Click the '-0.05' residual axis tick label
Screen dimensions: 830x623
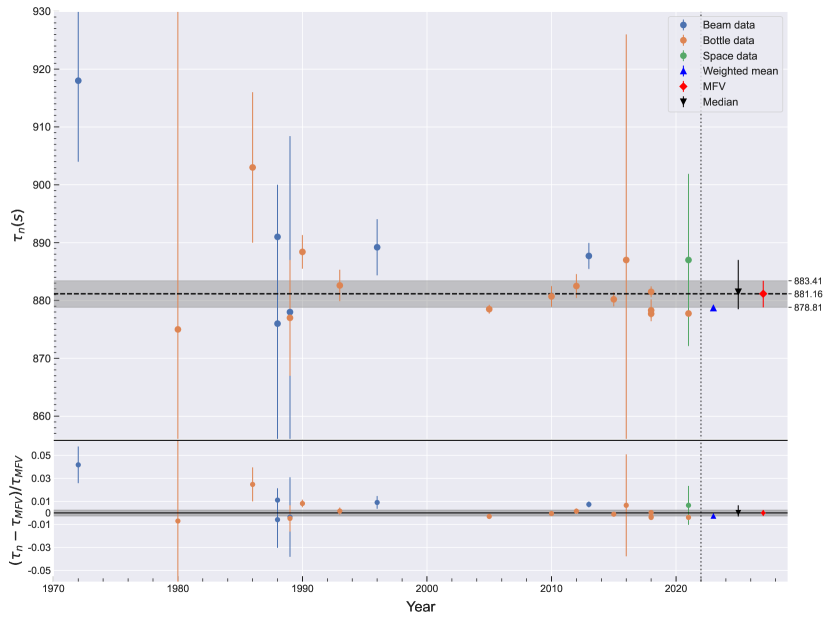click(x=40, y=571)
